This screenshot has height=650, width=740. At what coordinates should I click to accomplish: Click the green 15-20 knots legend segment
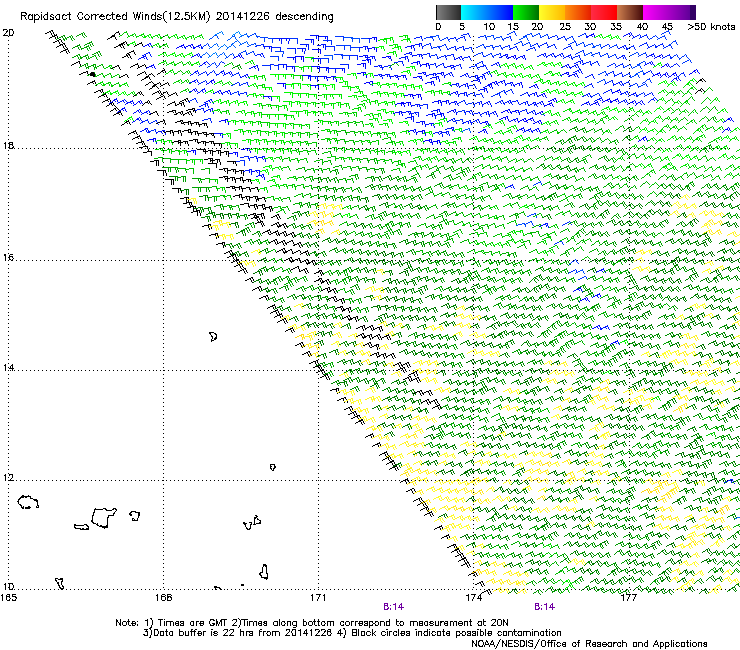(x=526, y=12)
